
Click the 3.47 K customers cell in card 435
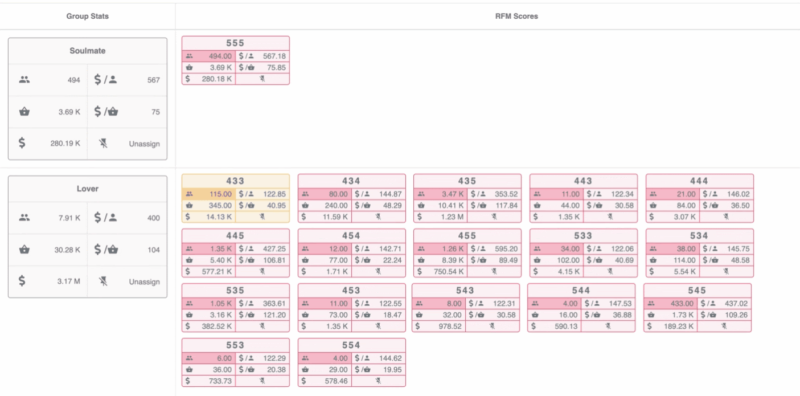(440, 194)
